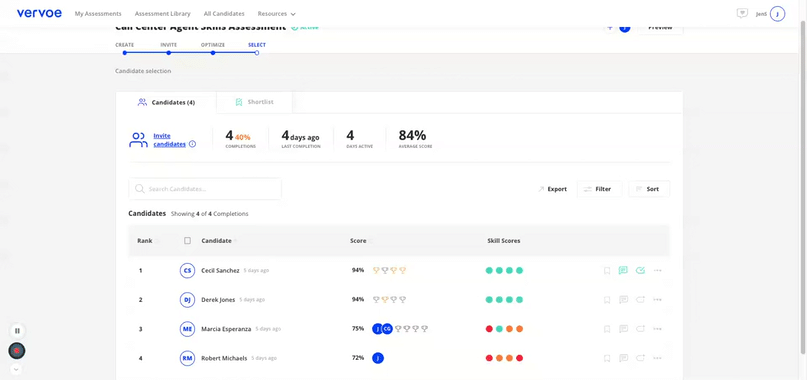Open Robert Michaels candidate name

coord(224,358)
